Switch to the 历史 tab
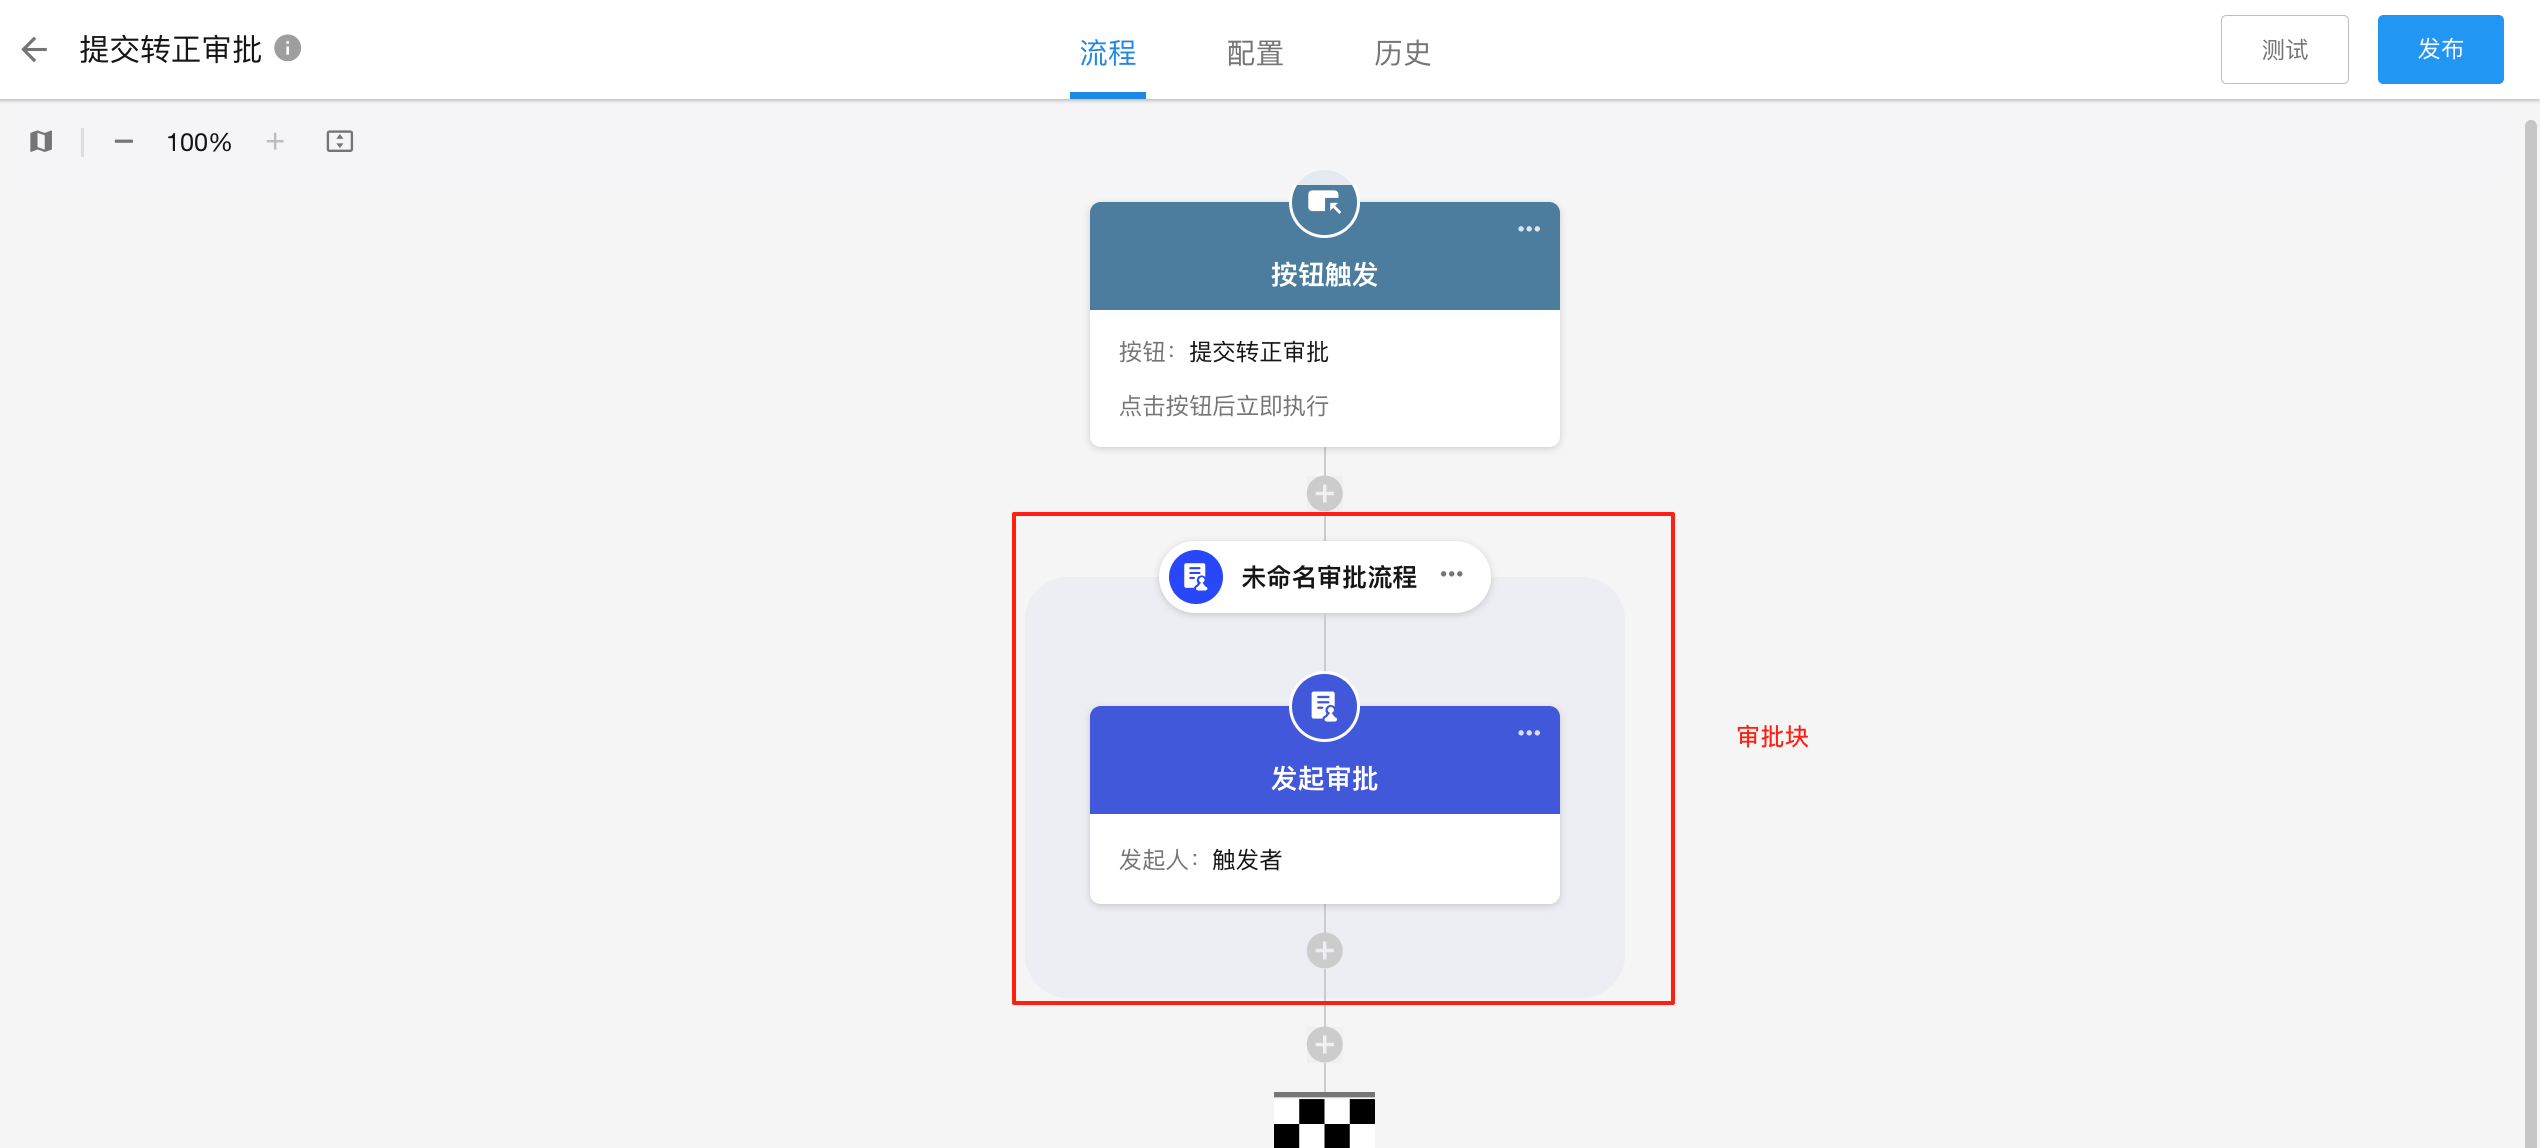Viewport: 2540px width, 1148px height. point(1402,52)
